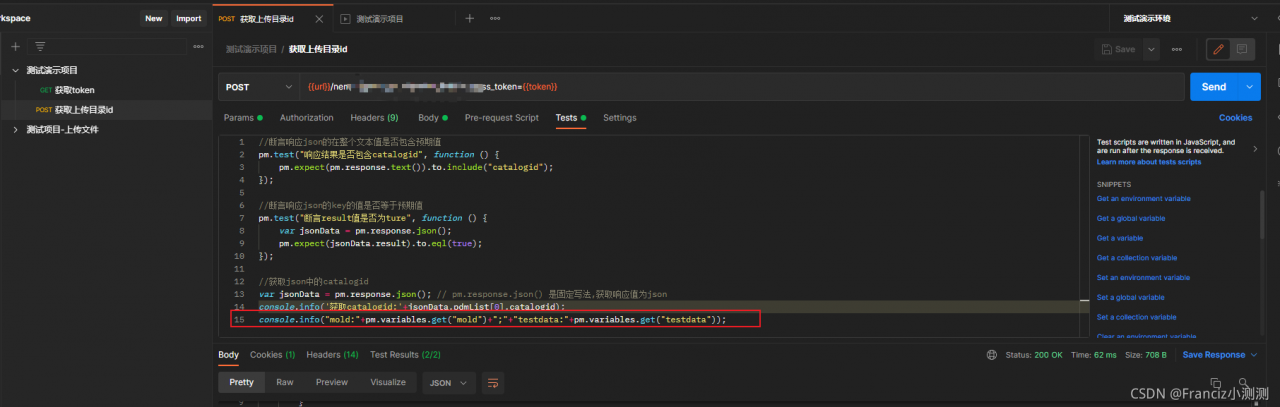Switch to the request Body tab

(432, 118)
